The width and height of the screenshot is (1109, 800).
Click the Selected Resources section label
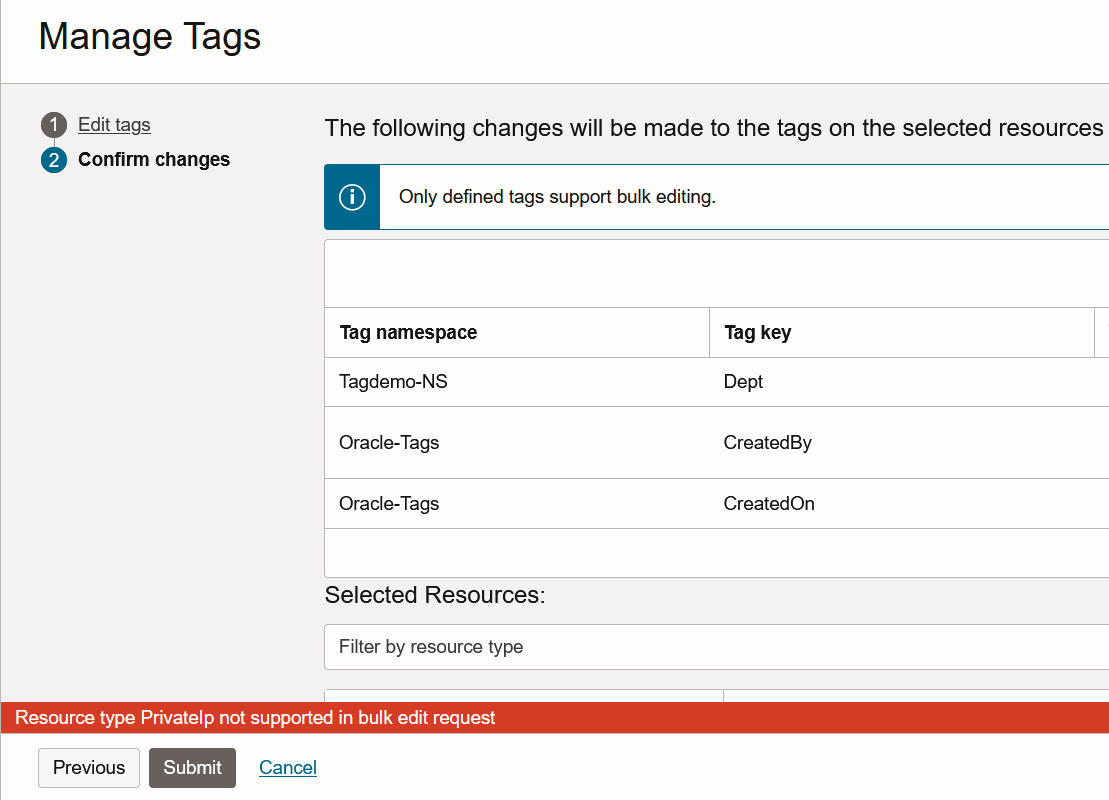point(435,594)
